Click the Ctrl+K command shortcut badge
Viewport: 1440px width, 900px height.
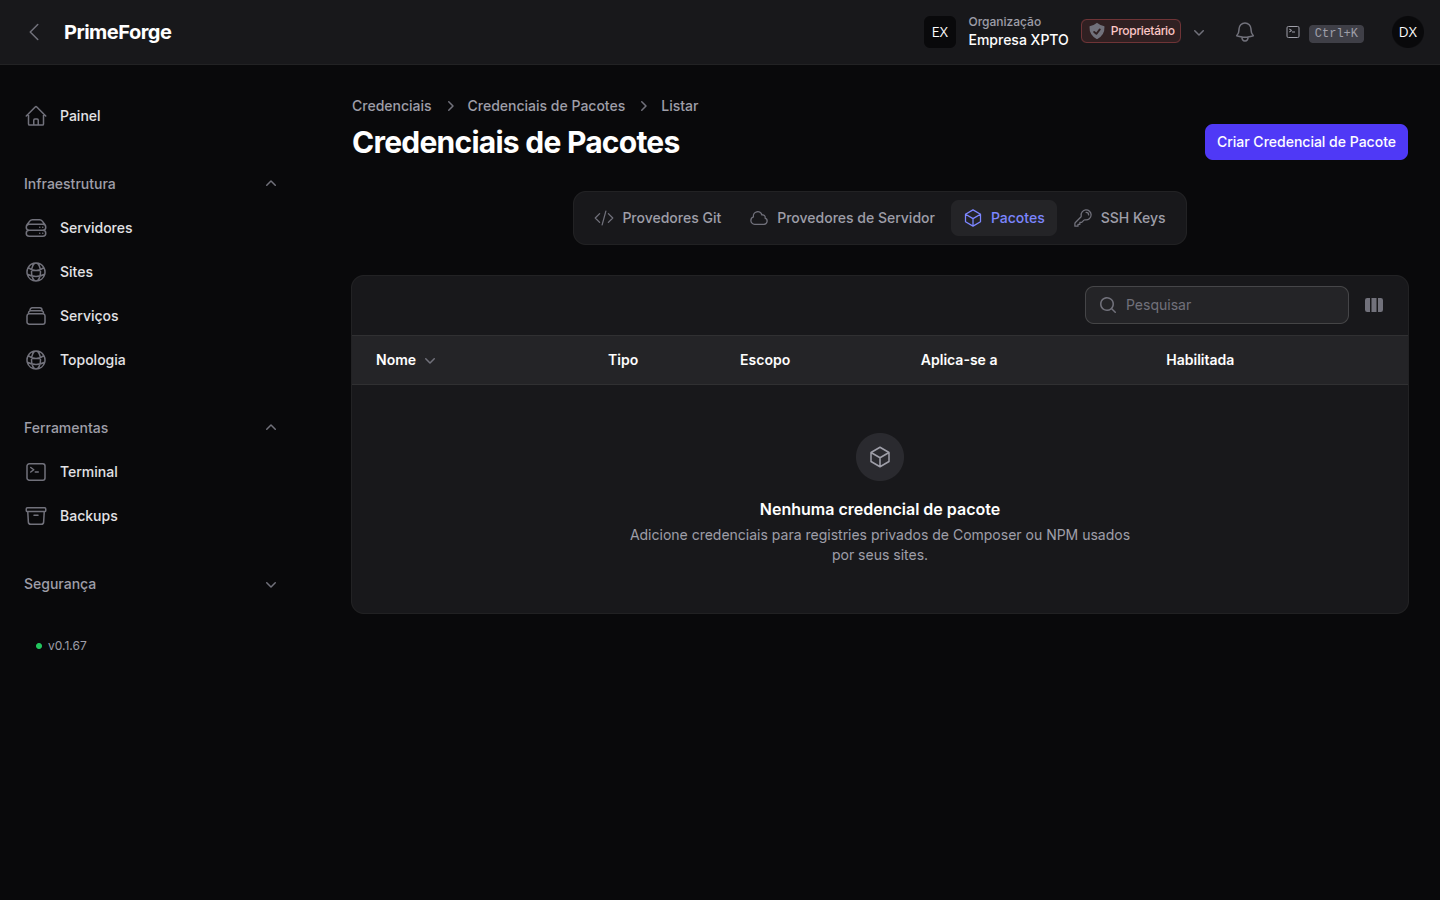click(x=1336, y=33)
